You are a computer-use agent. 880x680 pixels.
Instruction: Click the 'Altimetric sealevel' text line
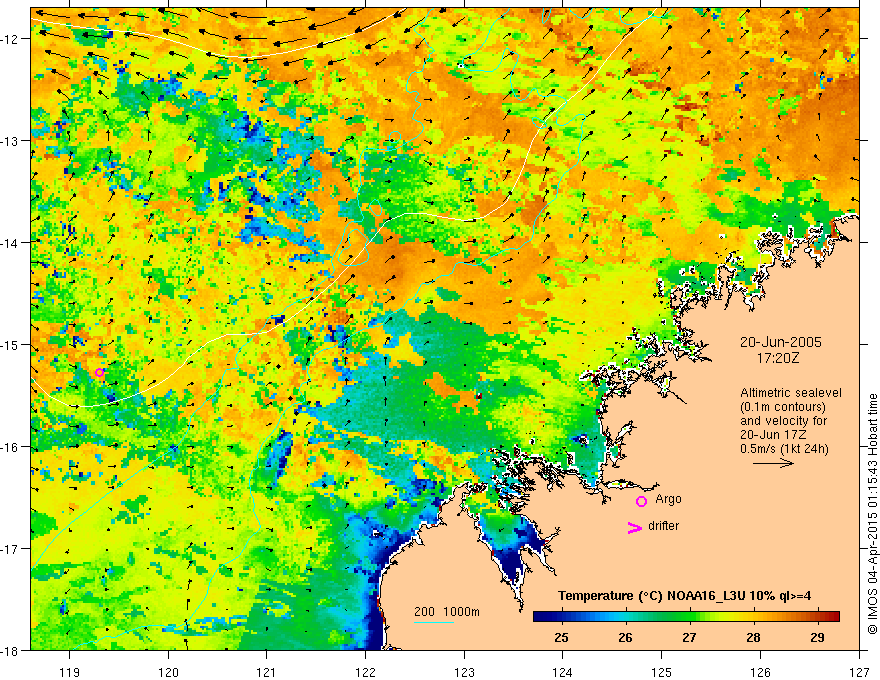(791, 393)
